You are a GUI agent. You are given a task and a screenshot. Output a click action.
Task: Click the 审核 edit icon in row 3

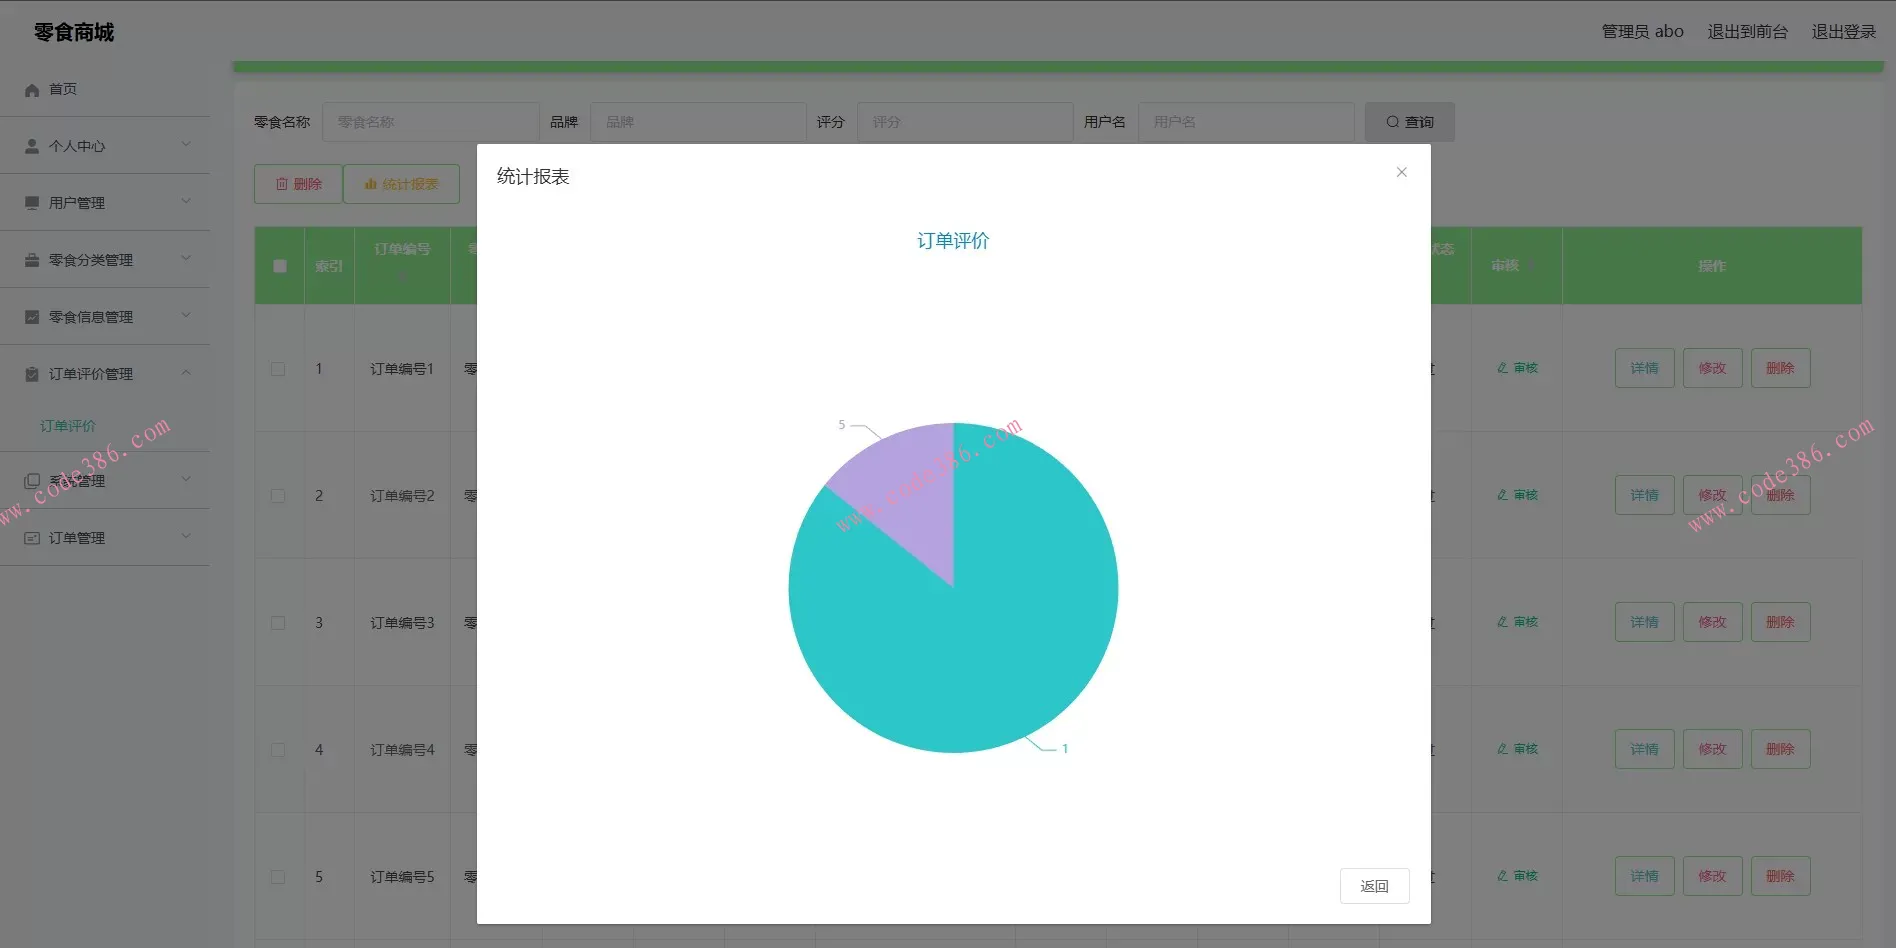1502,622
